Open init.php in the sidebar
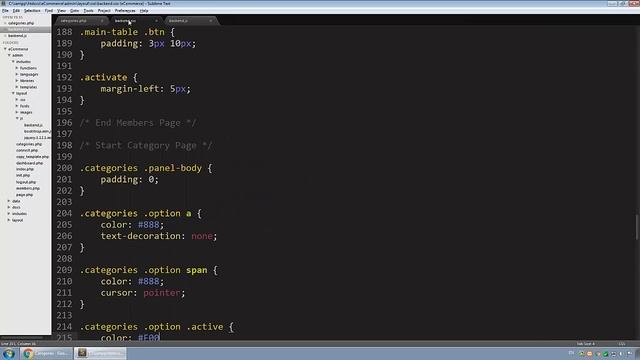 [23, 176]
